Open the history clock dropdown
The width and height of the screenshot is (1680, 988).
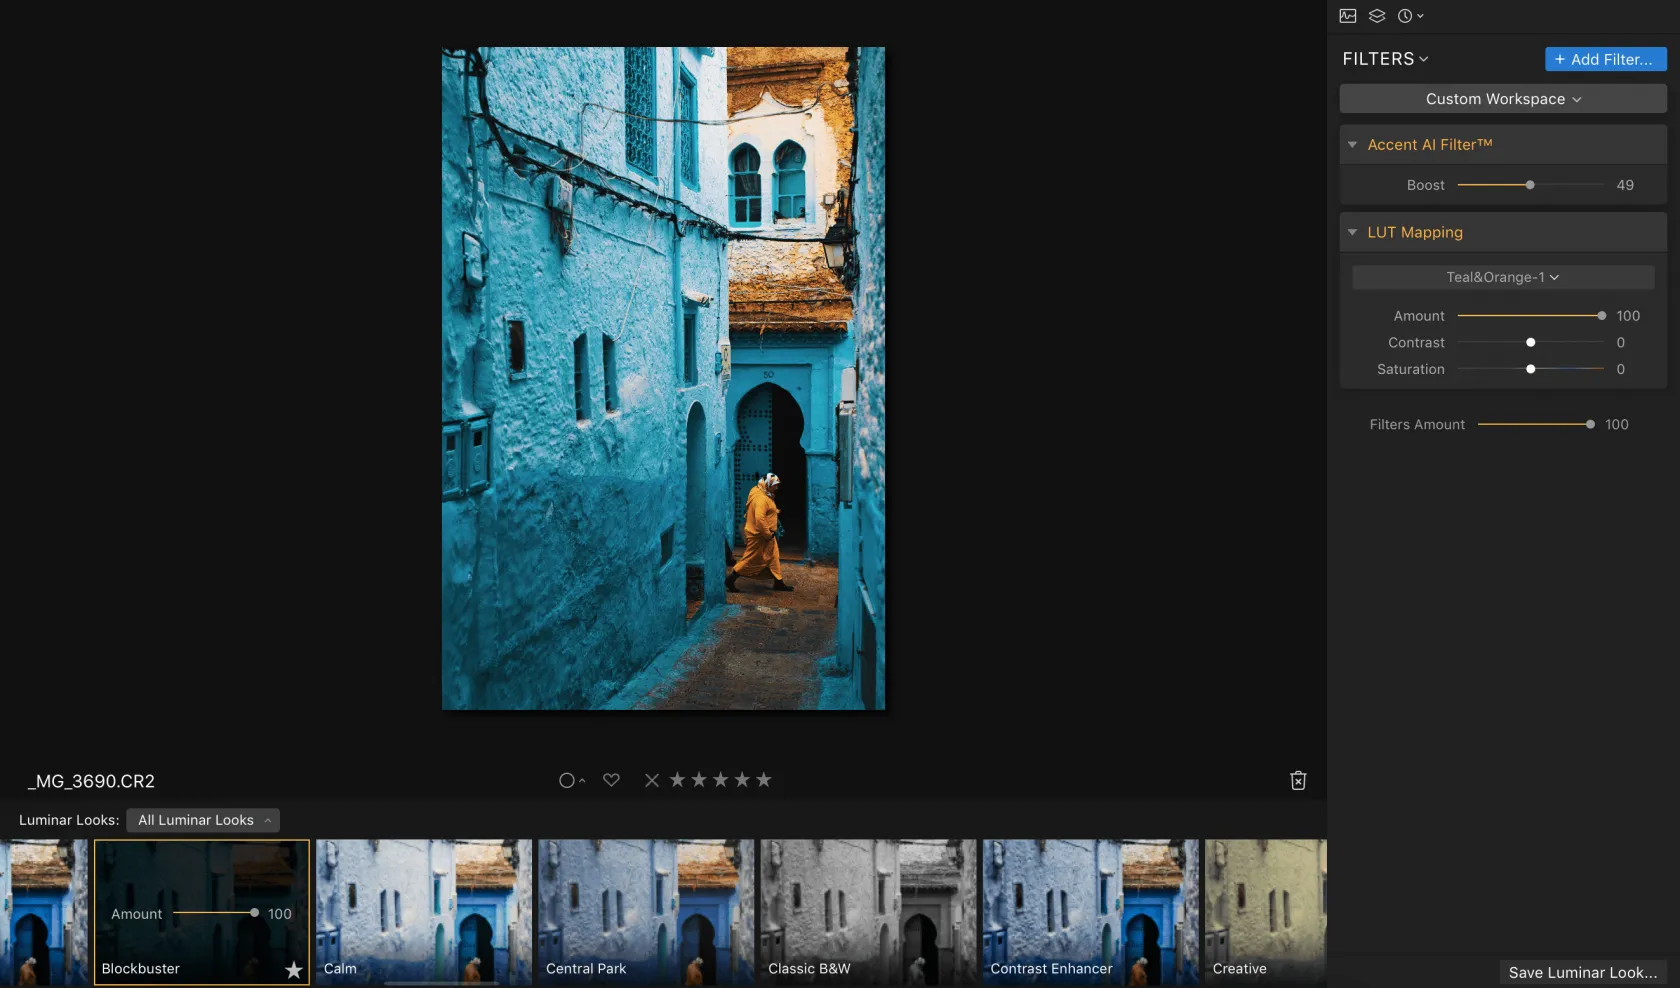click(x=1410, y=16)
